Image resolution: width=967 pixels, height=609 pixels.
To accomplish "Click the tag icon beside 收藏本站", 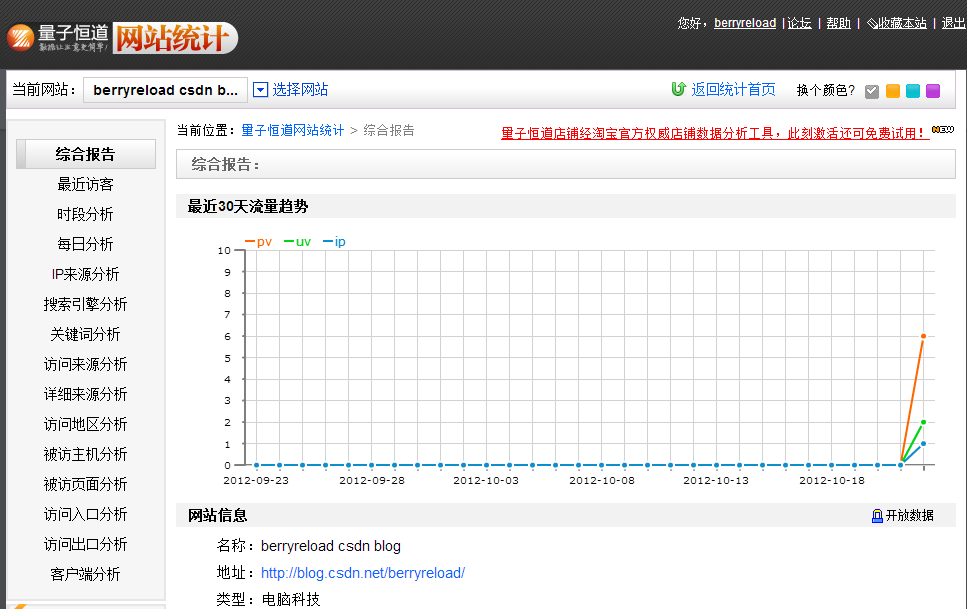I will coord(872,23).
